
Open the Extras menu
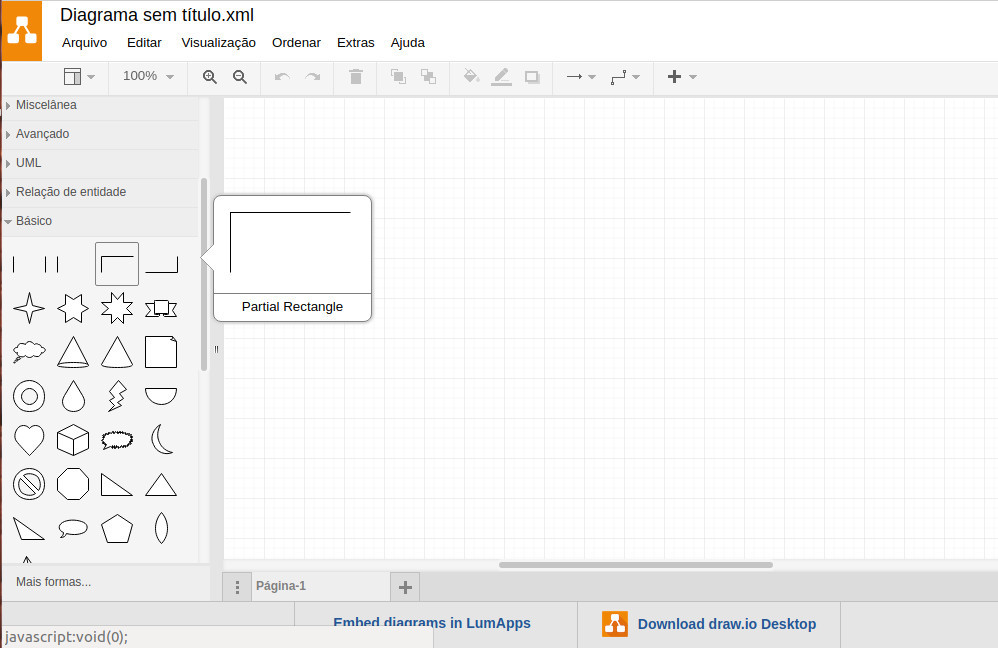pyautogui.click(x=355, y=43)
